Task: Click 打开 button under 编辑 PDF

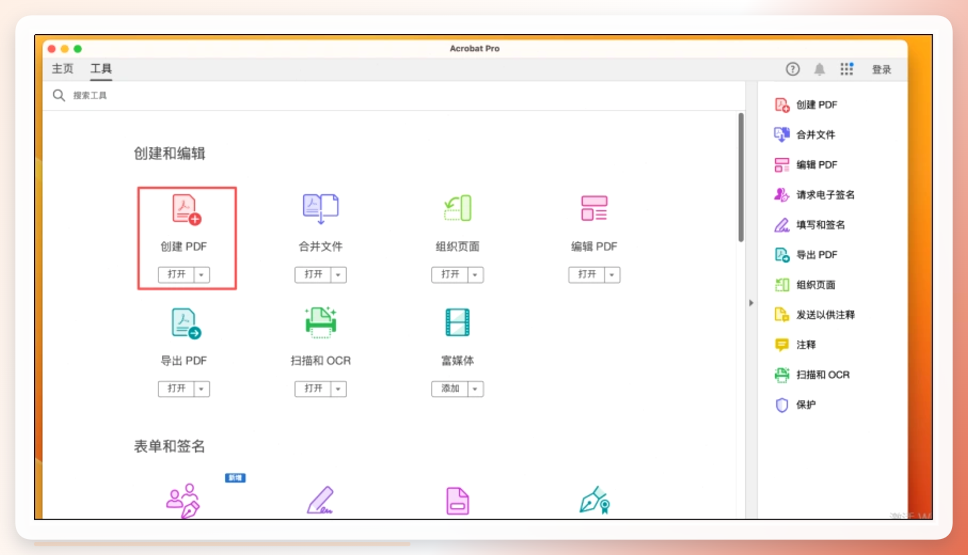Action: pos(586,275)
